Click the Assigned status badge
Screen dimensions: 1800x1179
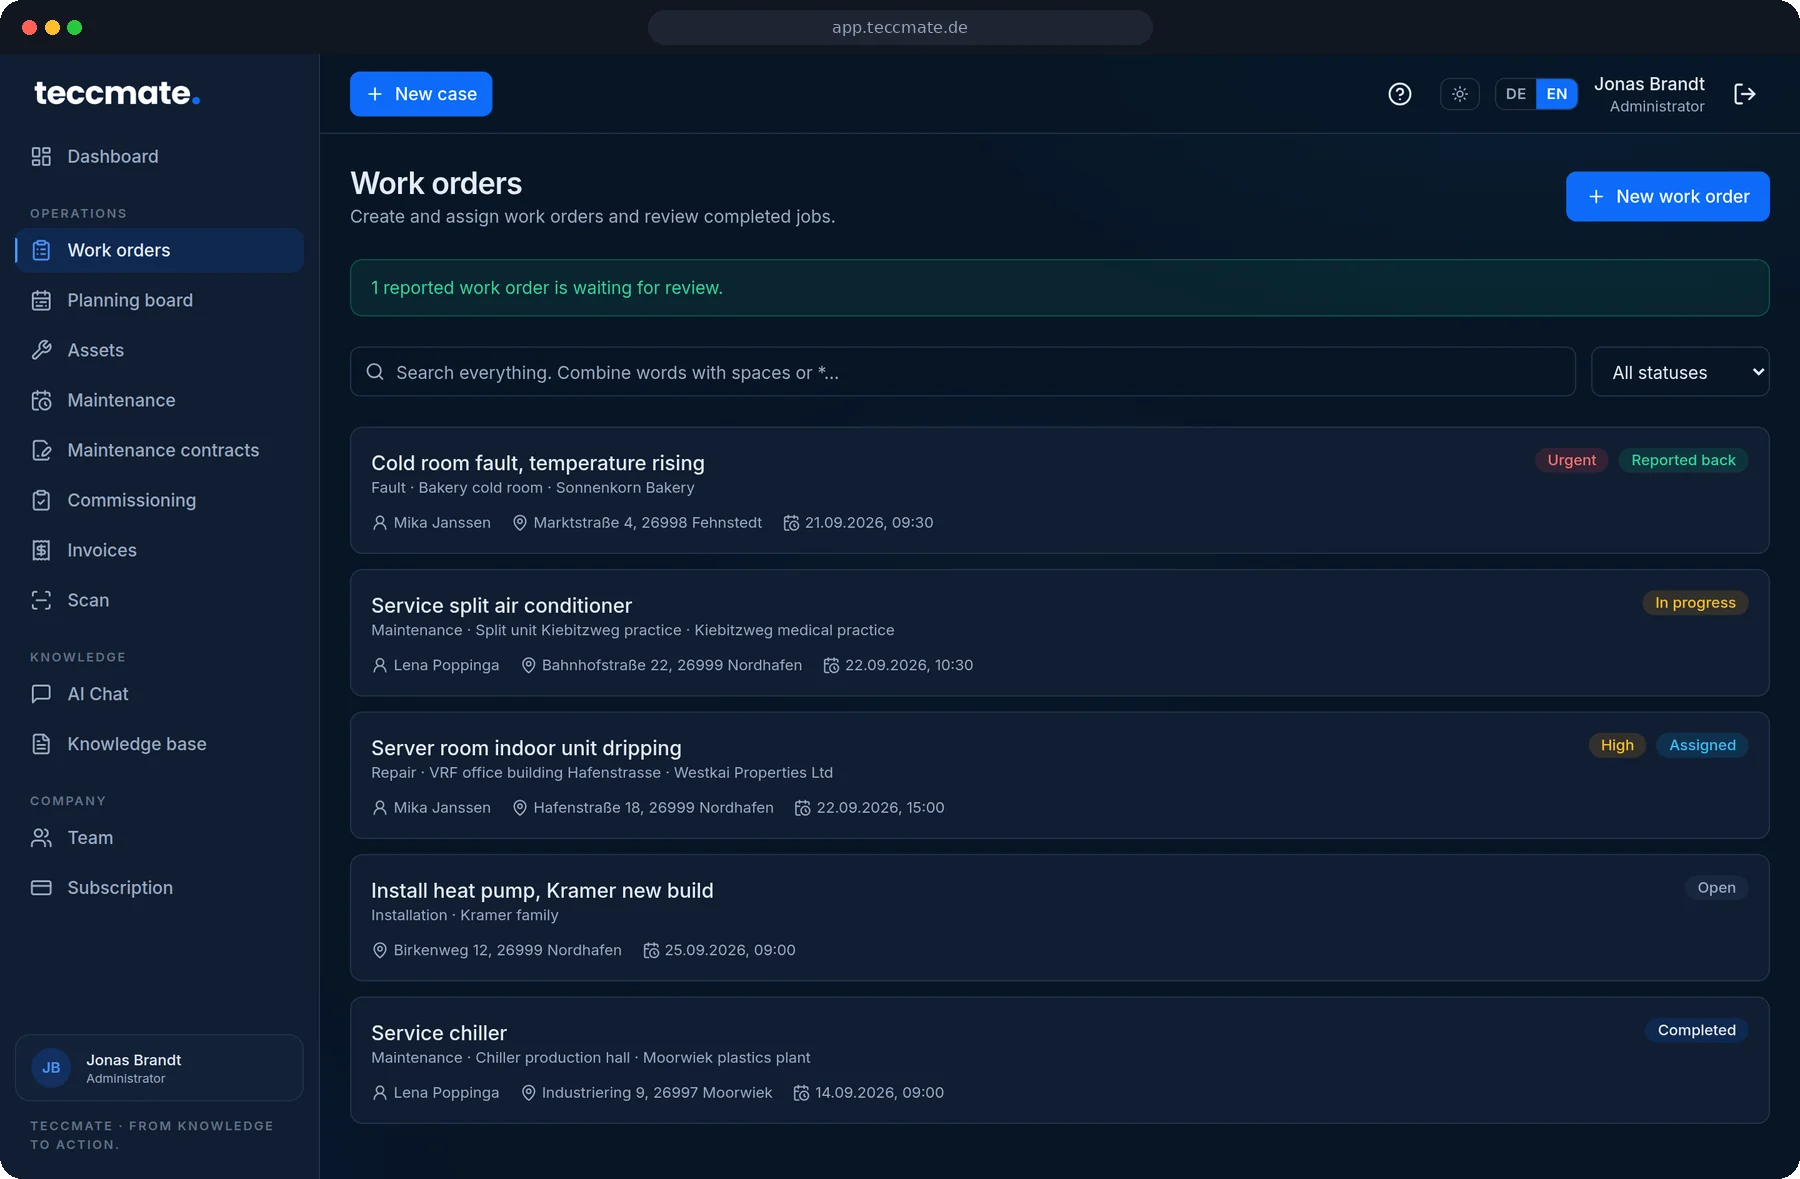click(x=1702, y=745)
